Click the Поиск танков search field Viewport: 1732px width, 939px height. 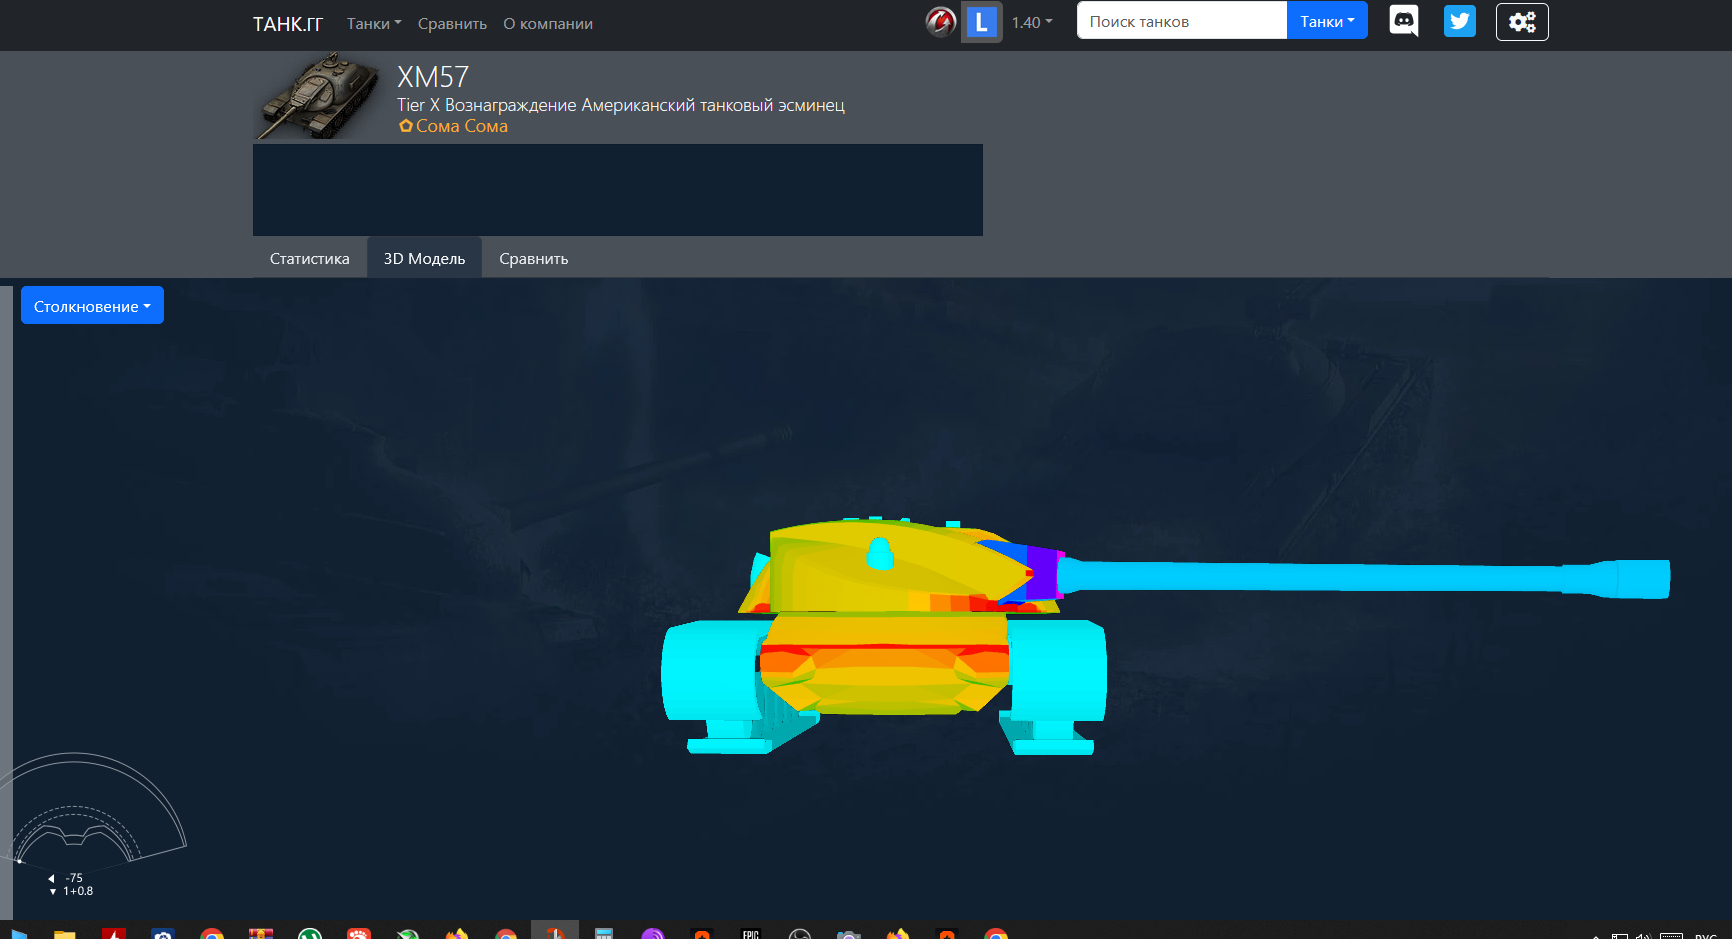1181,21
